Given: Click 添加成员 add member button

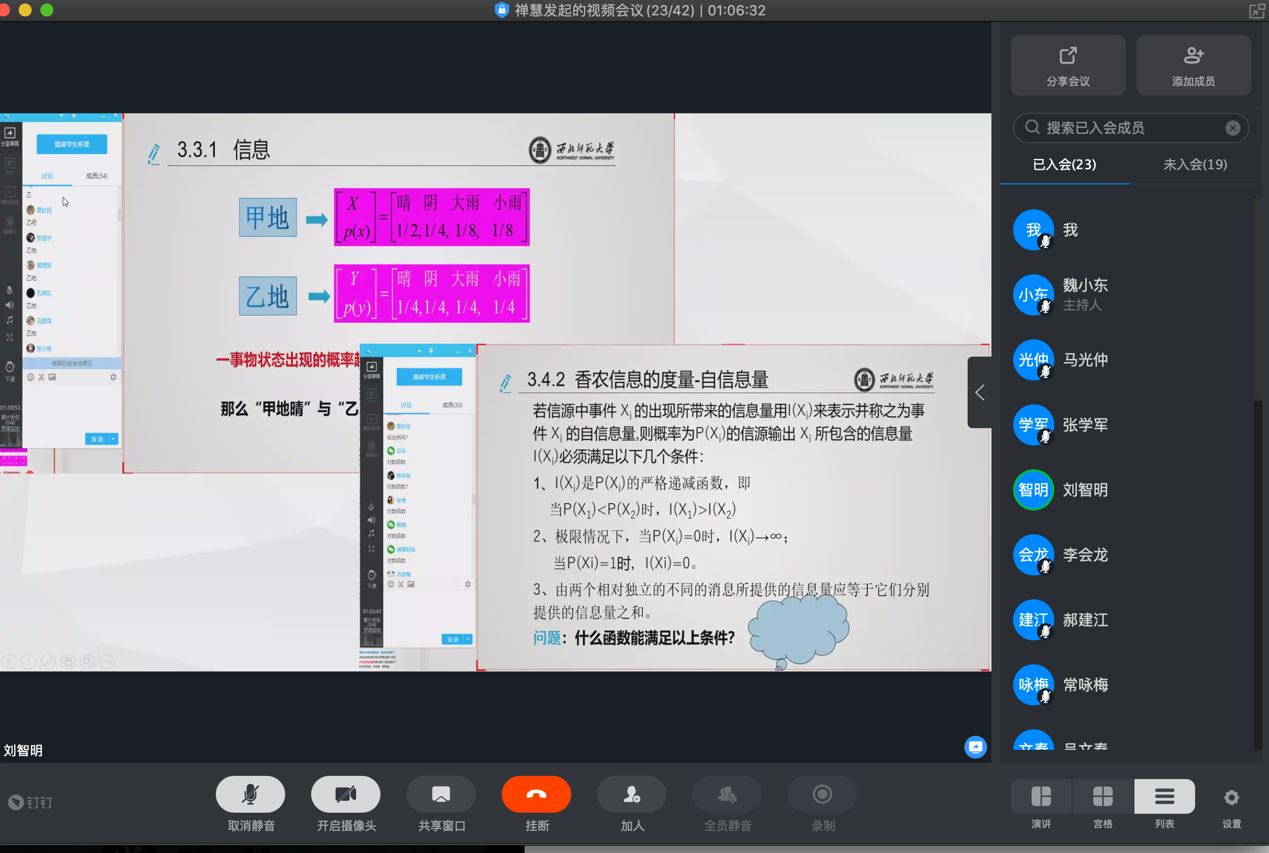Looking at the screenshot, I should (1193, 66).
